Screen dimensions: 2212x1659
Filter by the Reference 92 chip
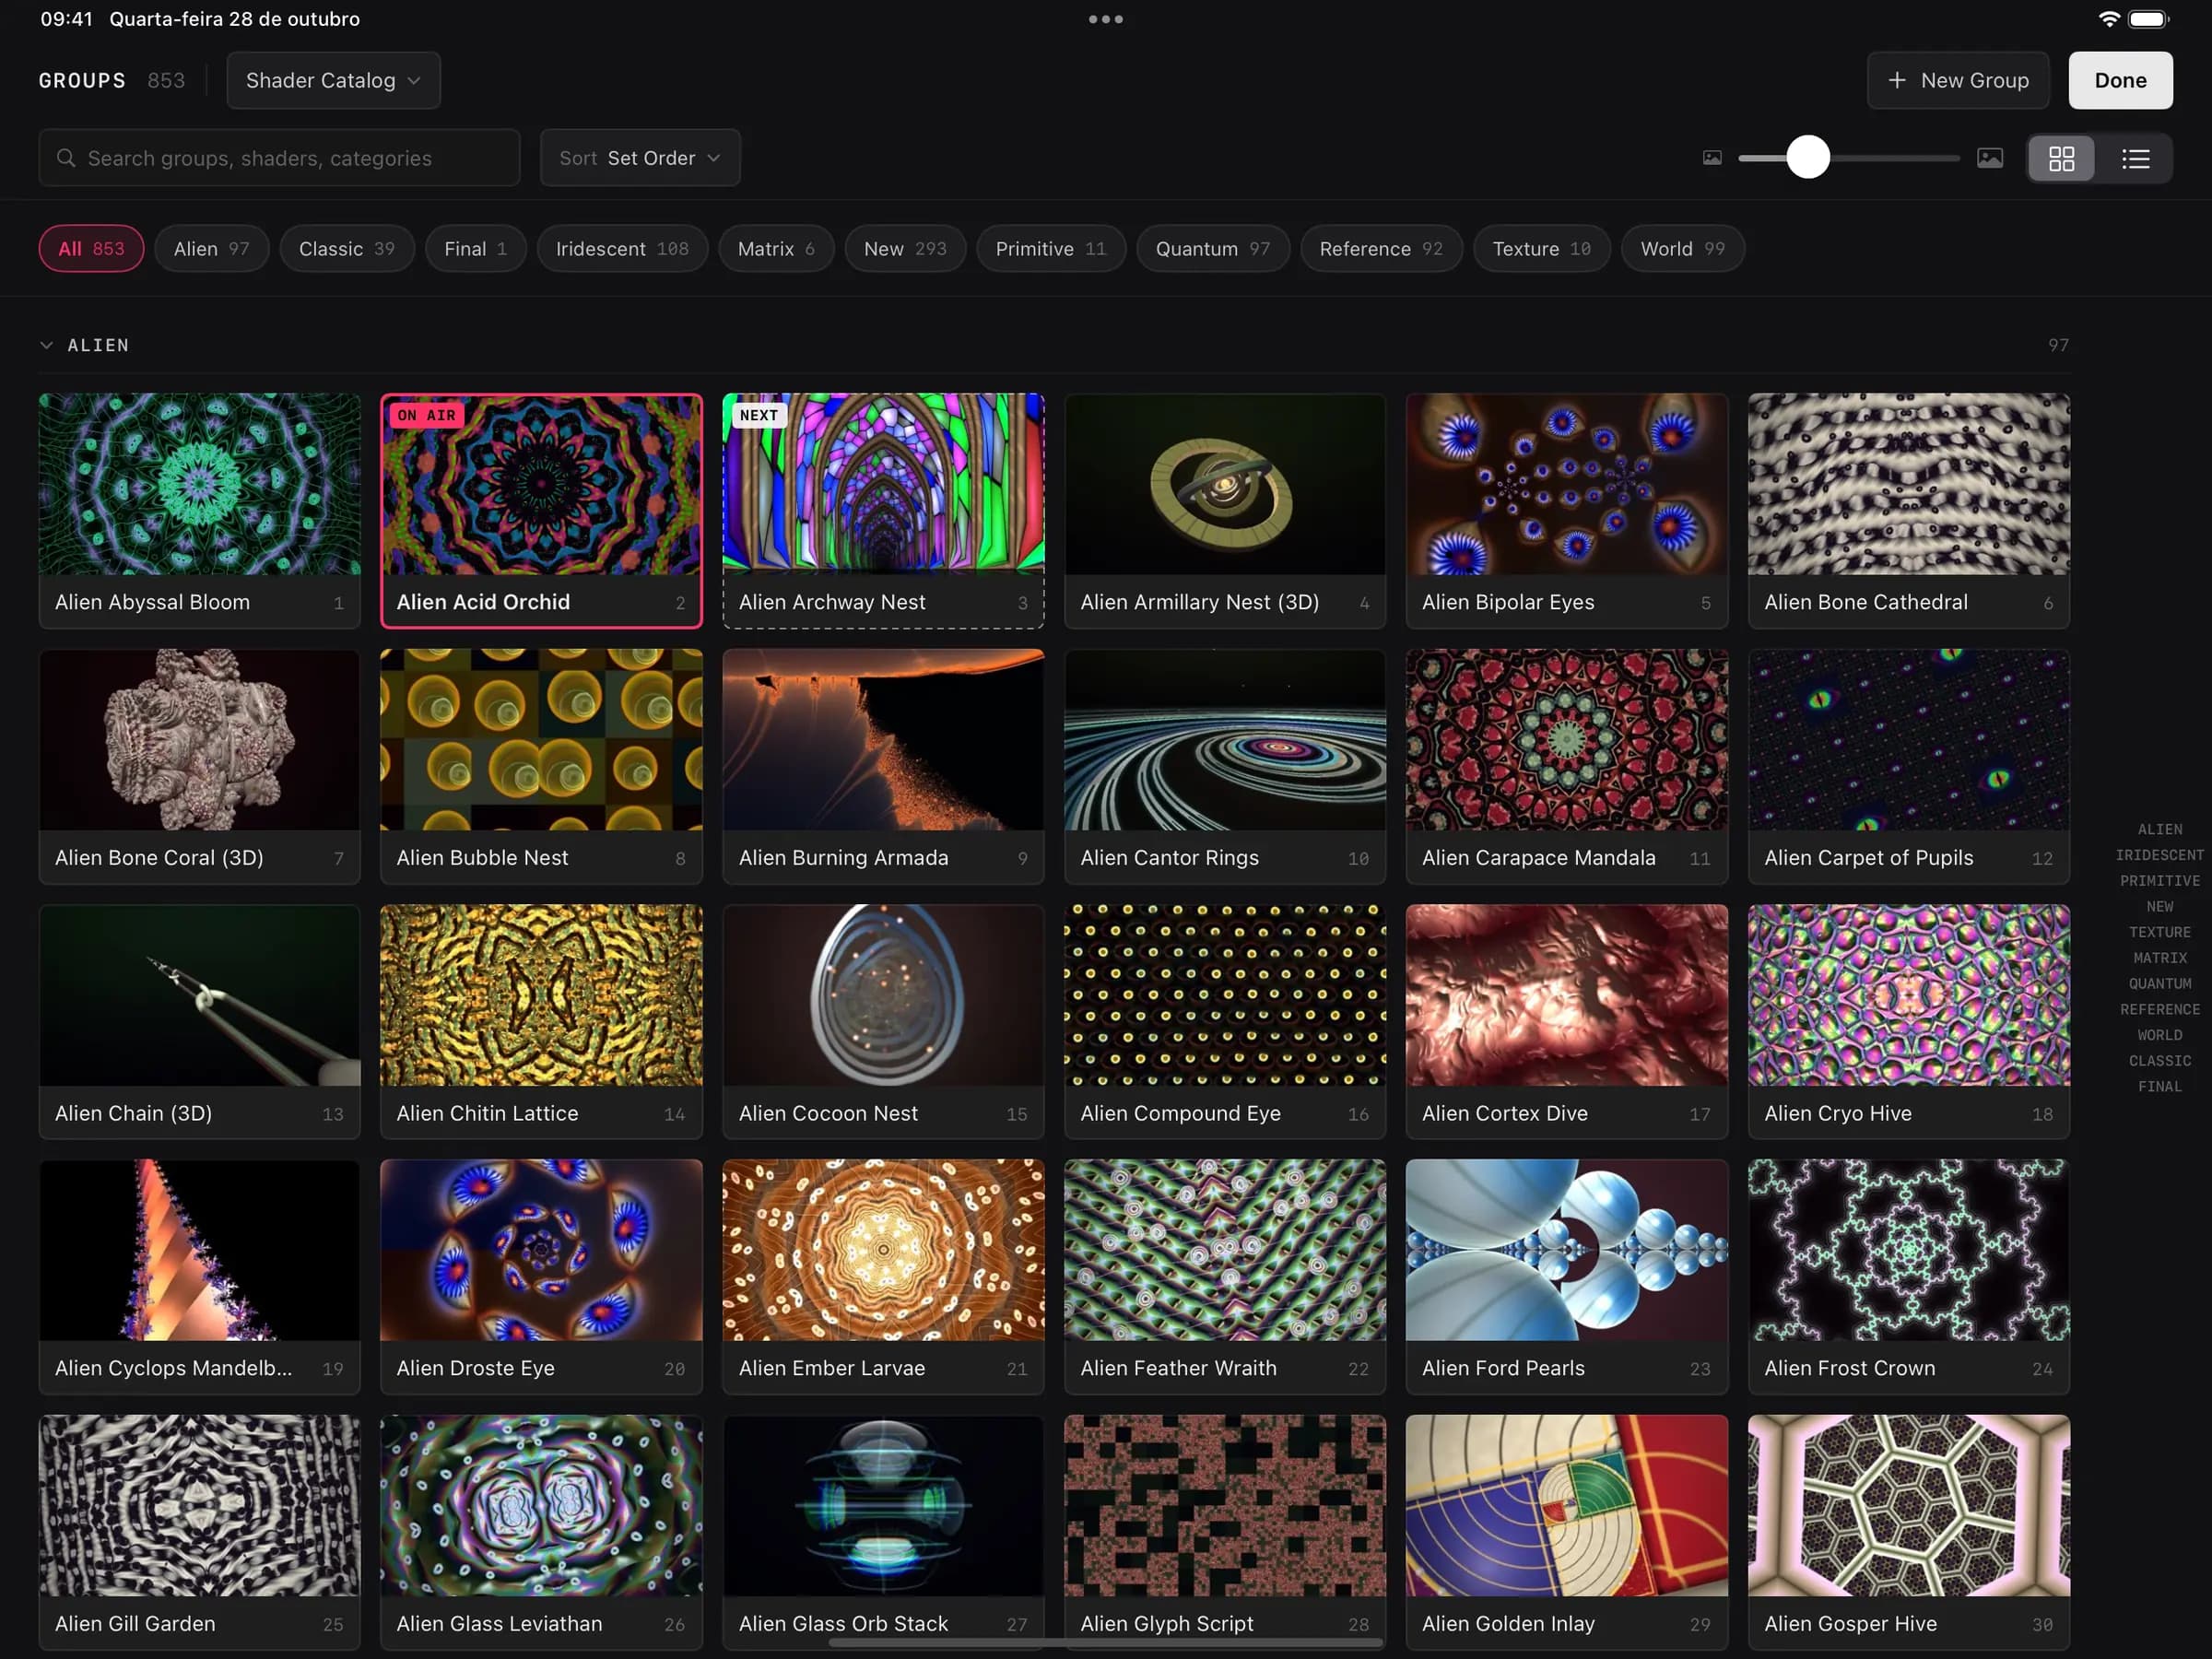pos(1381,249)
